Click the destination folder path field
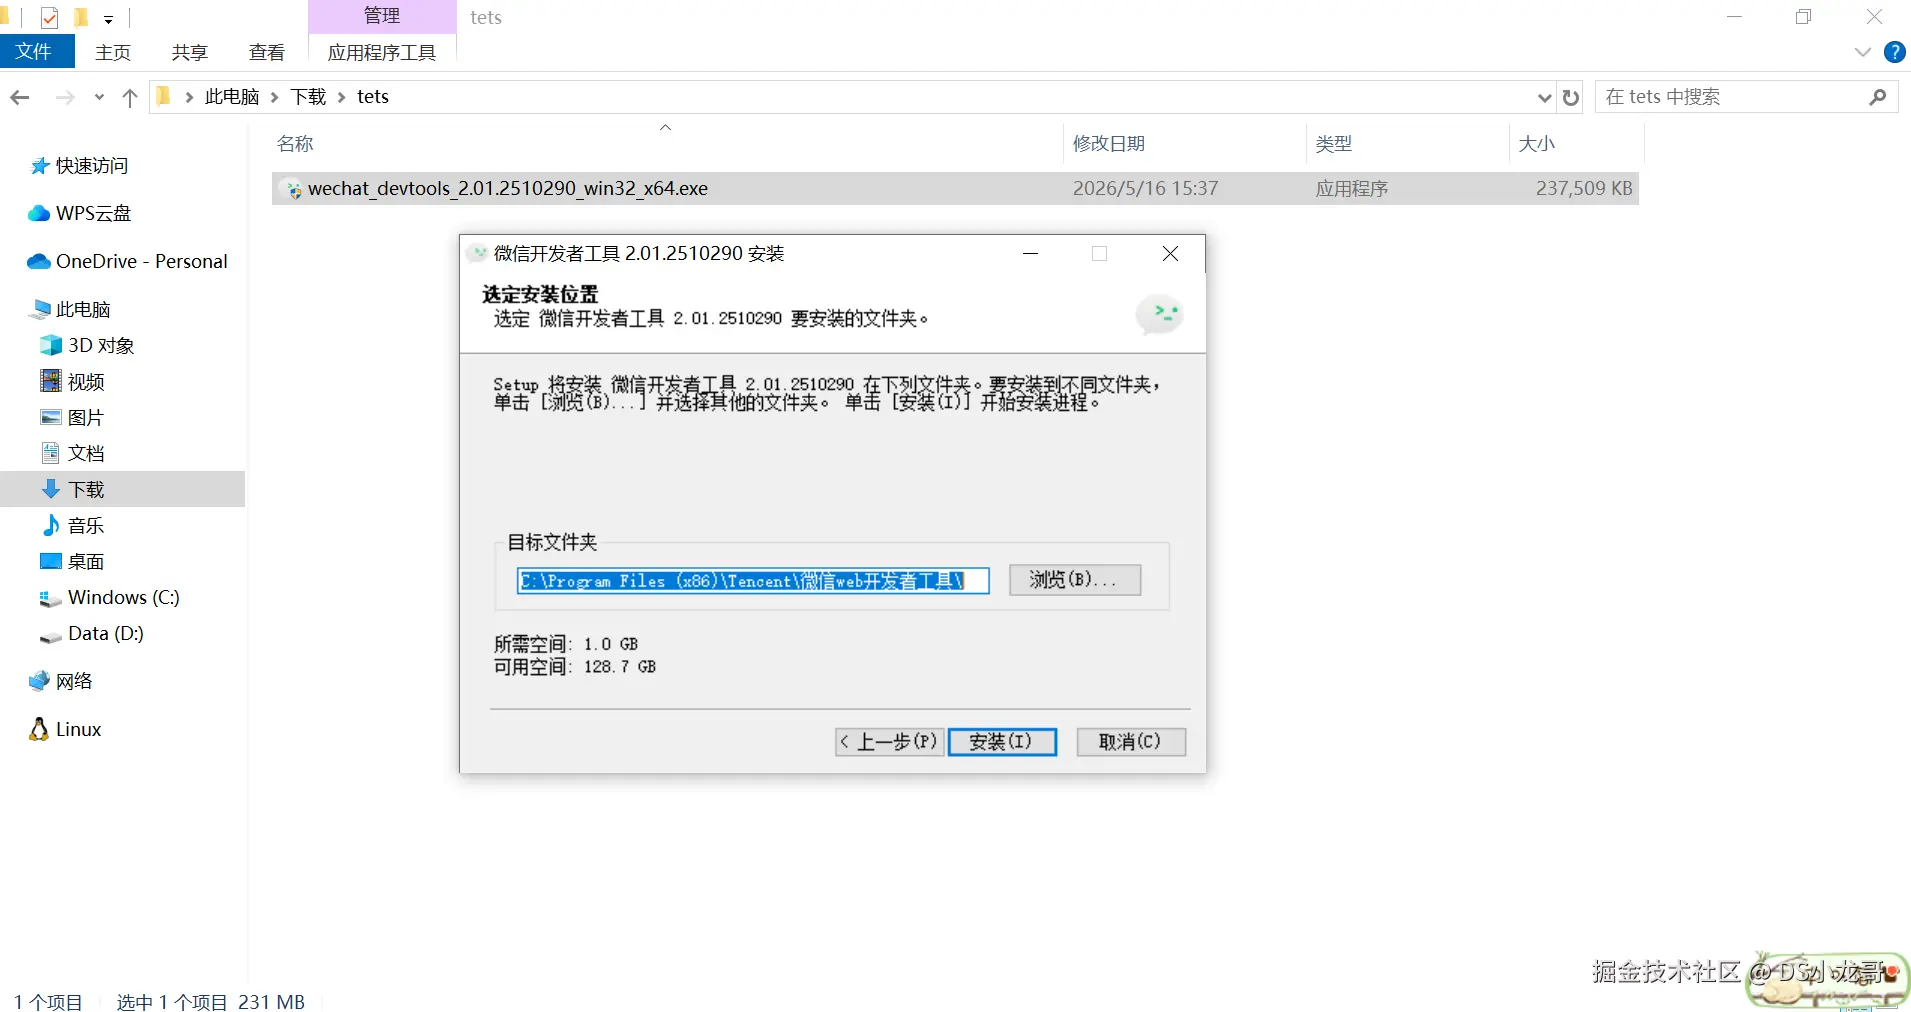 753,581
